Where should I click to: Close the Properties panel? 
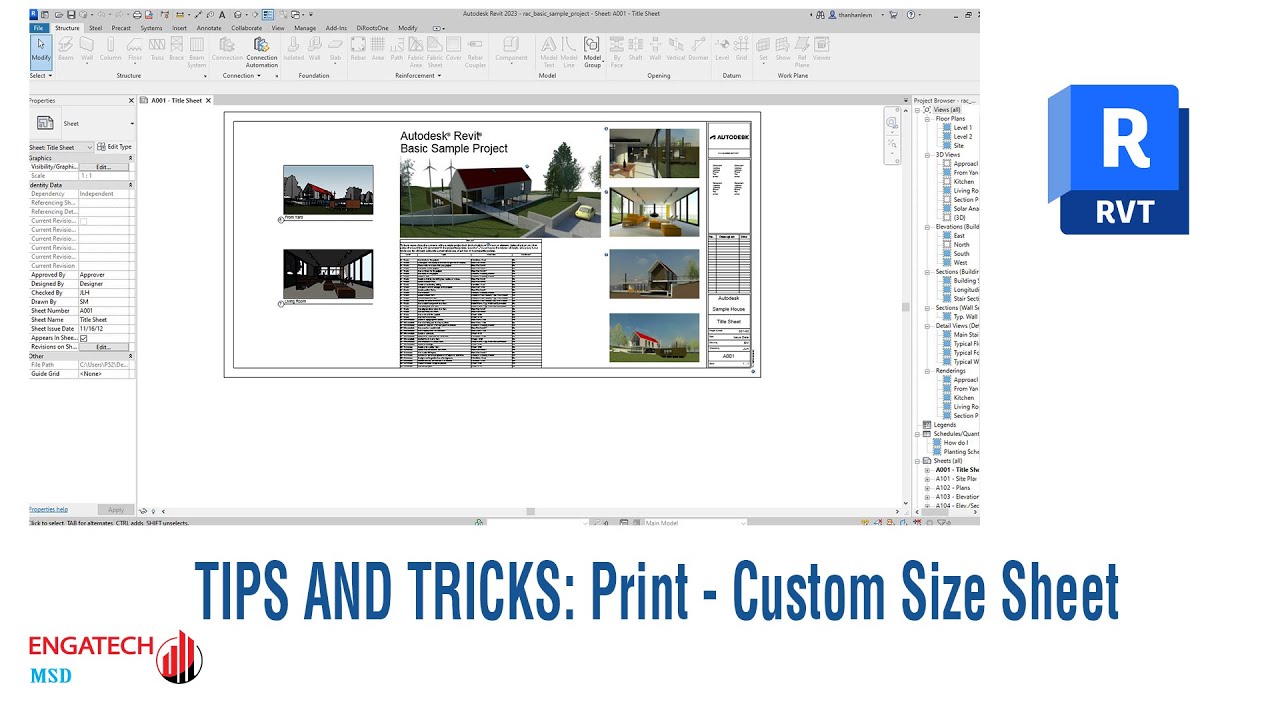pos(131,101)
